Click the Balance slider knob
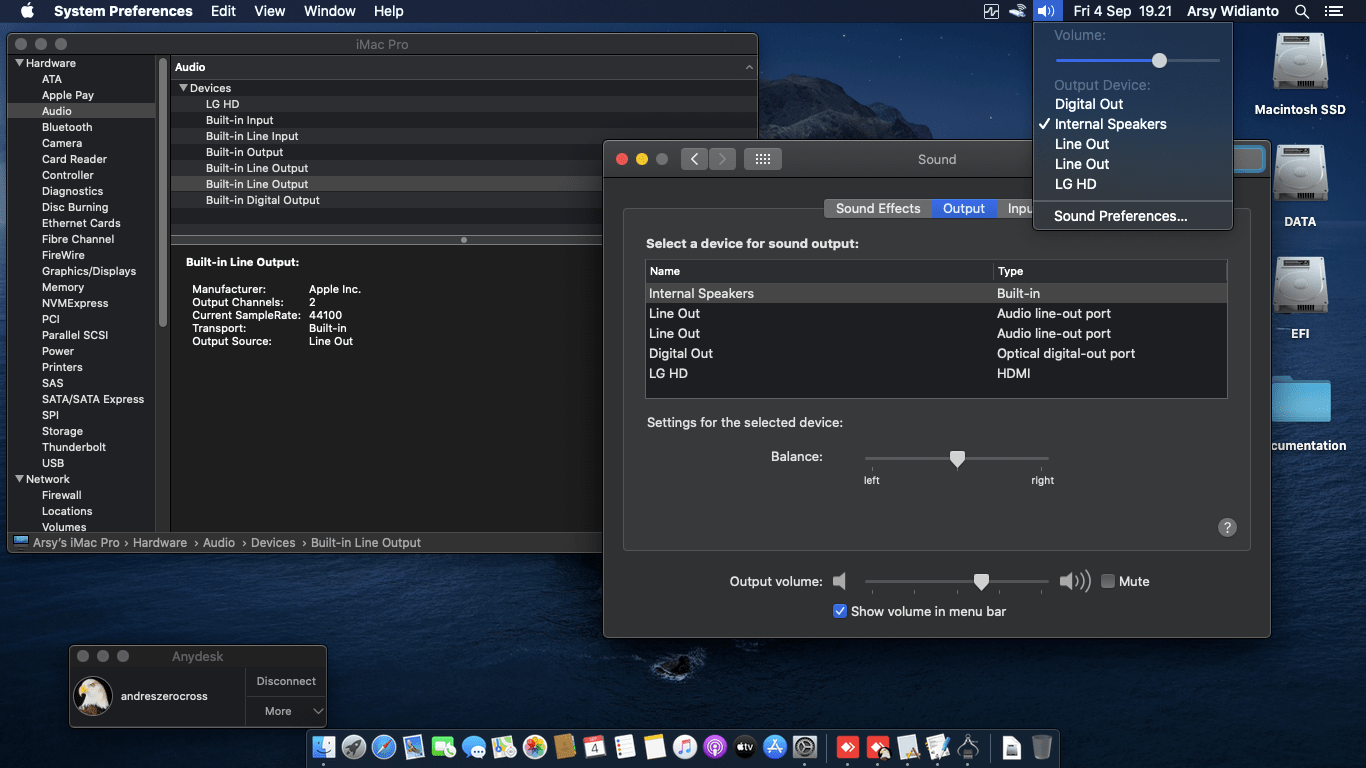This screenshot has width=1366, height=768. click(x=957, y=459)
